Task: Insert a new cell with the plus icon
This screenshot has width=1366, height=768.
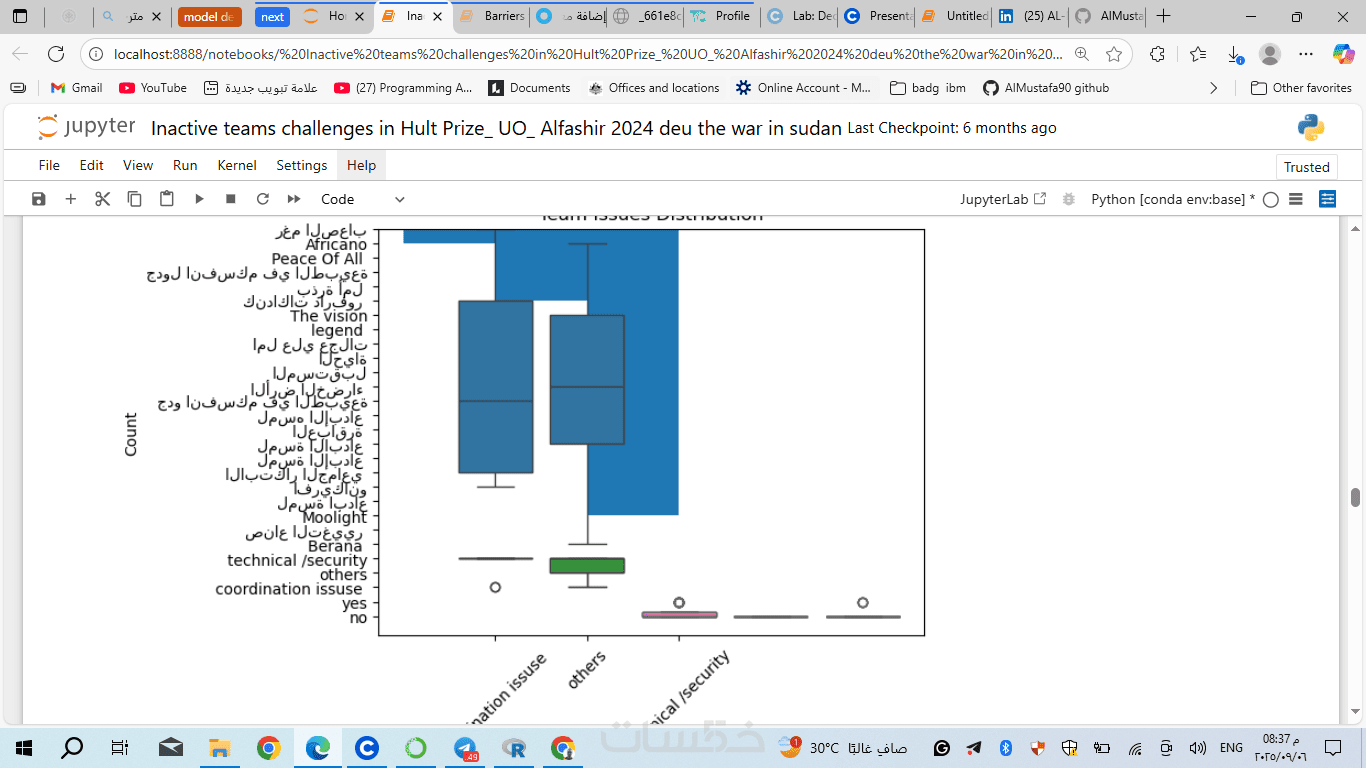Action: (71, 199)
